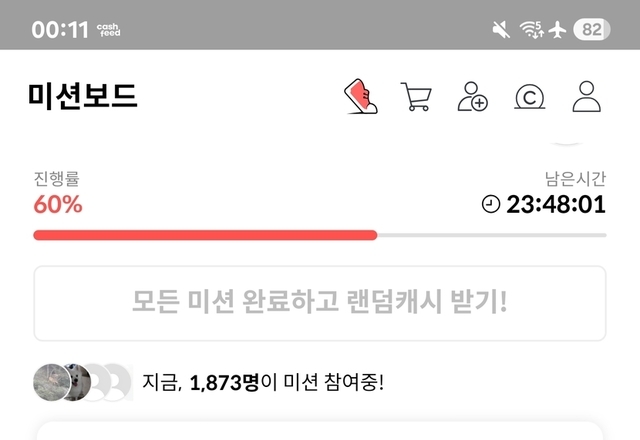Tap the battery 82 indicator

click(592, 29)
